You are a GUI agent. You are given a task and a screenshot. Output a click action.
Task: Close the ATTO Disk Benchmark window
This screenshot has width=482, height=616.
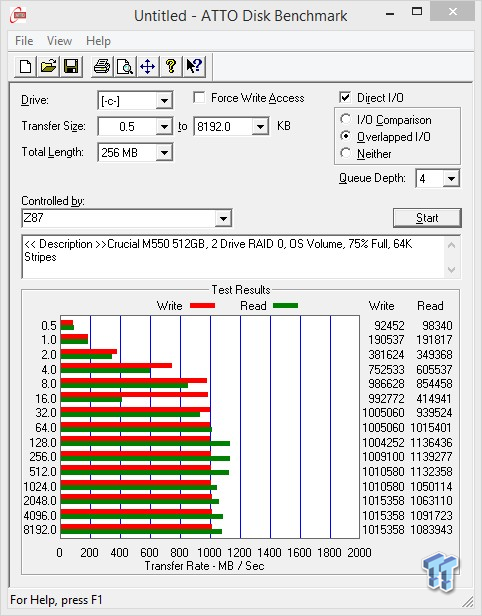pyautogui.click(x=453, y=12)
